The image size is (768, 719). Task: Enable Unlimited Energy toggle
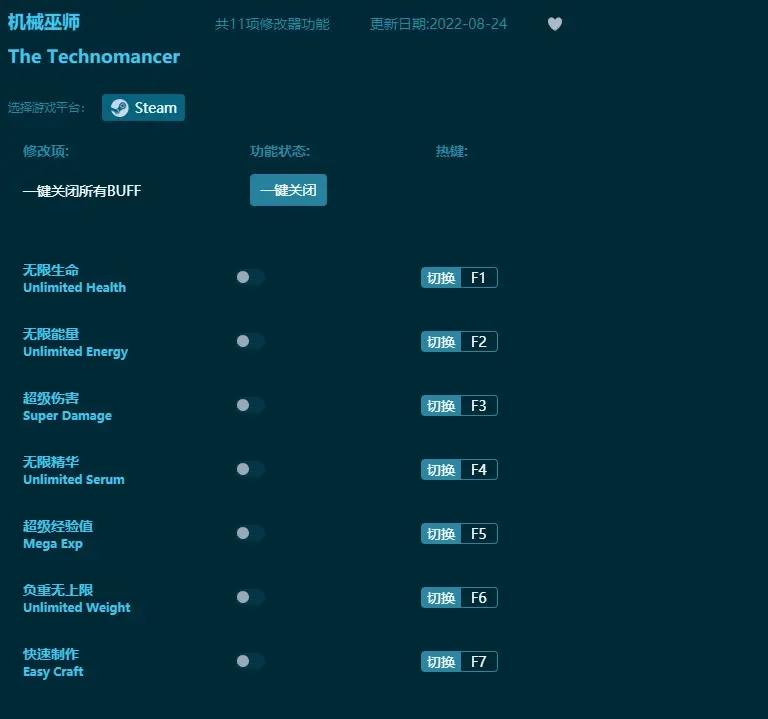(x=250, y=341)
